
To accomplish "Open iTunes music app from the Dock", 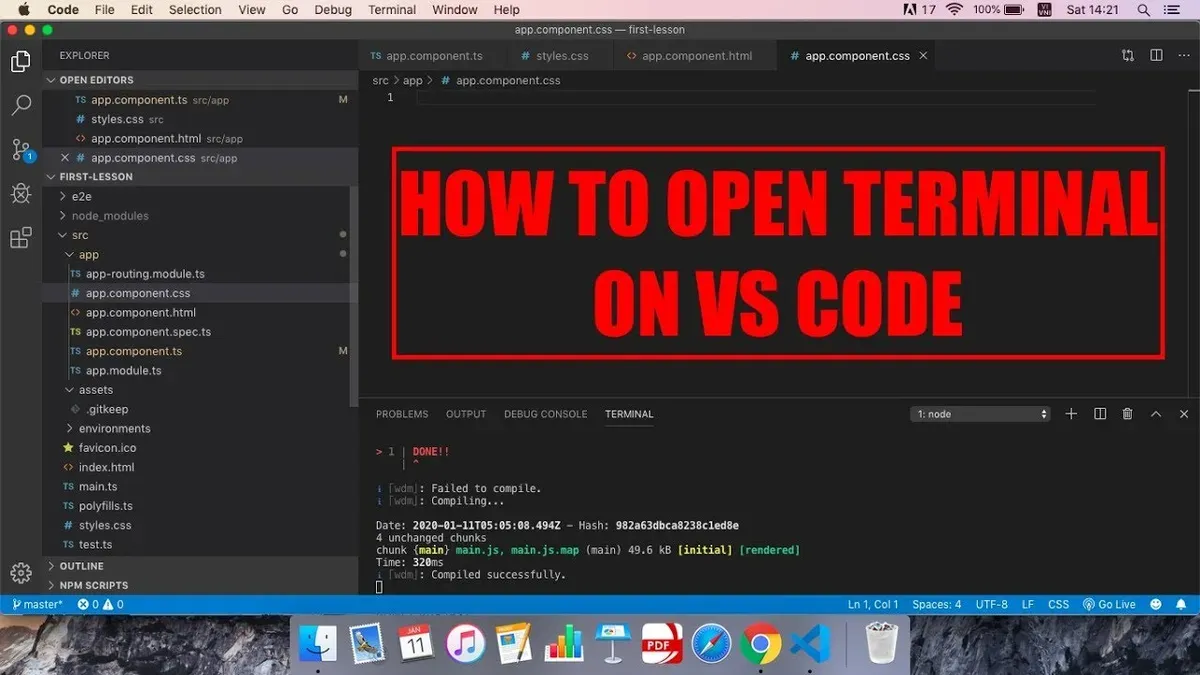I will [x=466, y=643].
